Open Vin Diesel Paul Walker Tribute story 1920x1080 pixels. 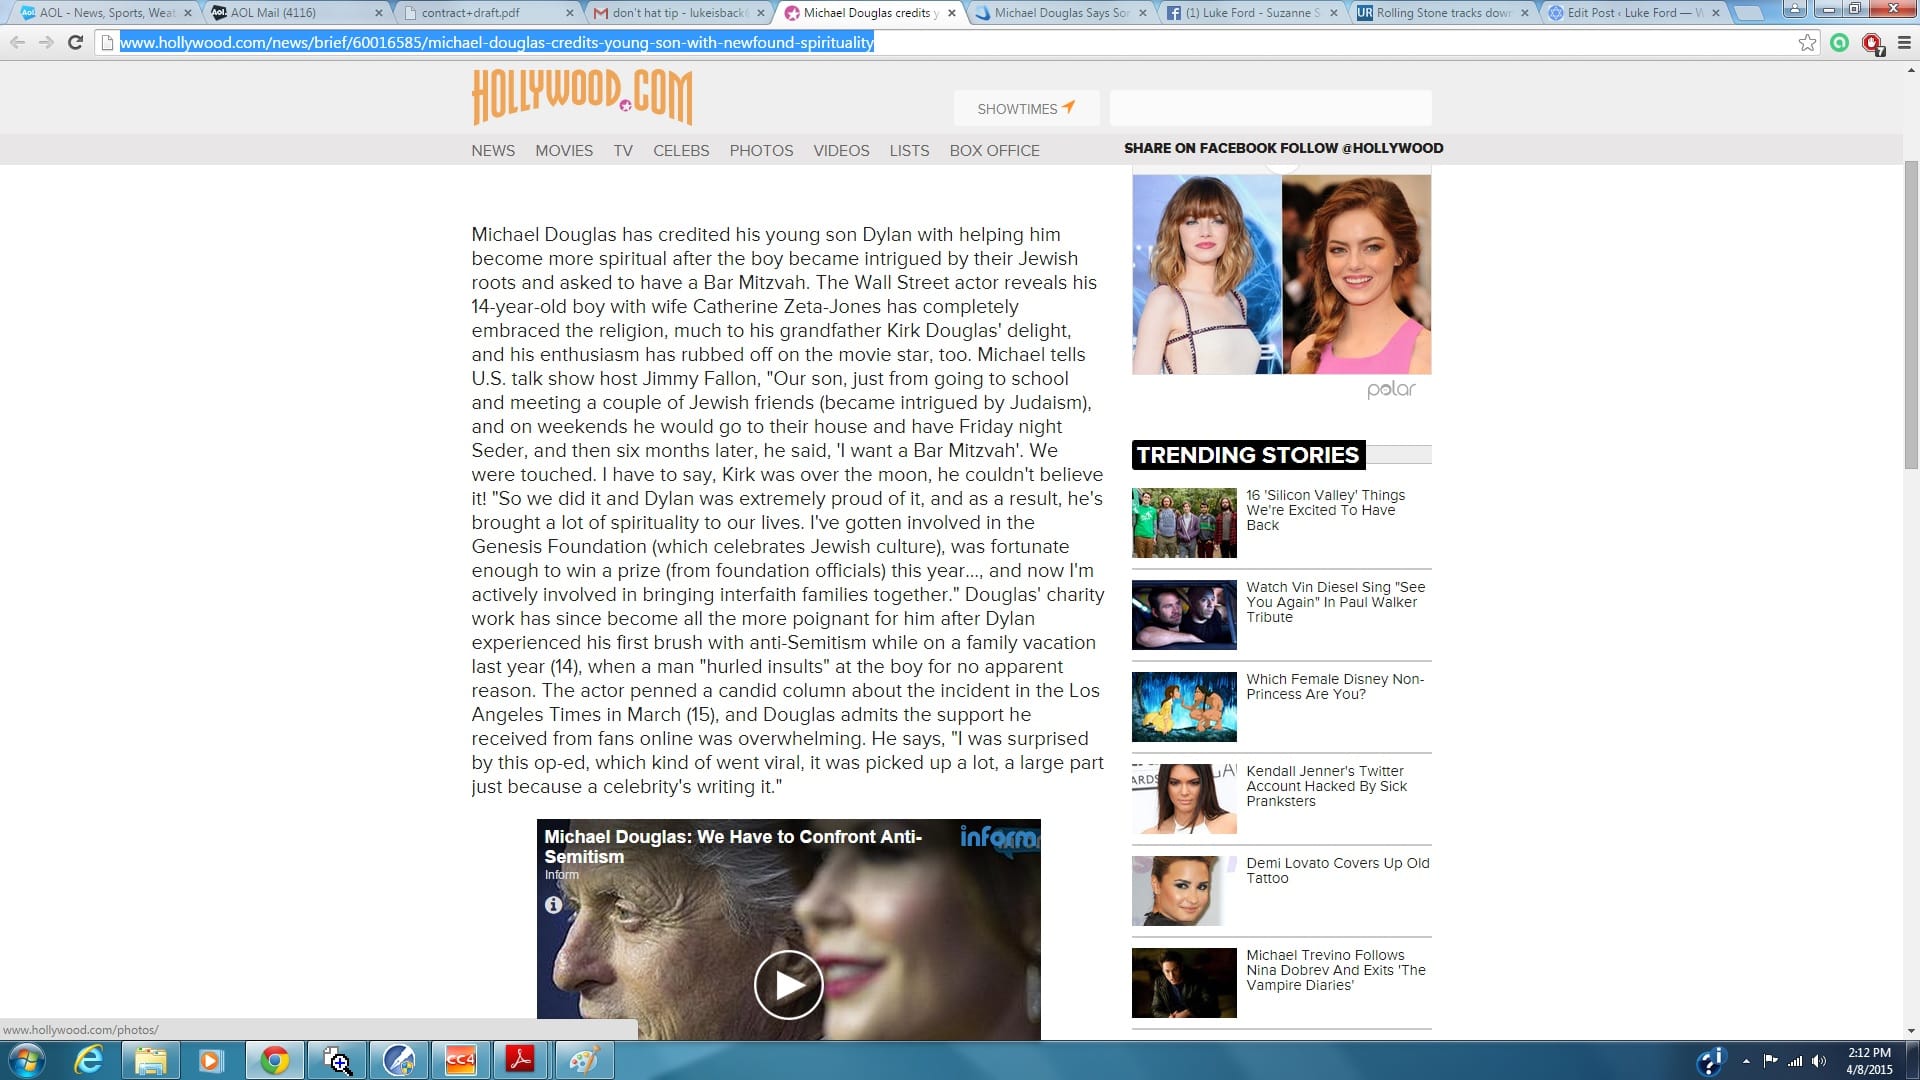[1335, 602]
